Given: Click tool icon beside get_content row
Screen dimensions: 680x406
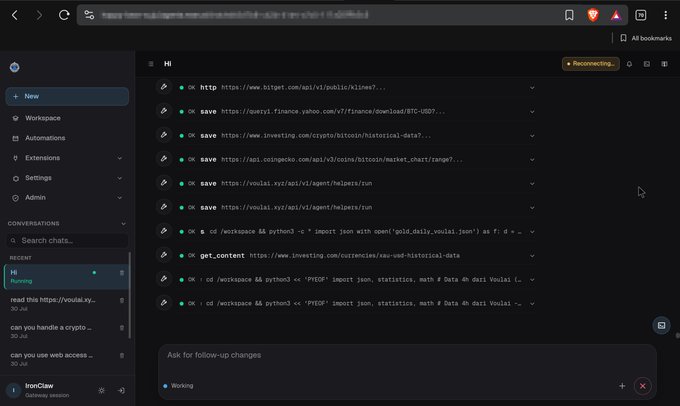Looking at the screenshot, I should (x=164, y=255).
